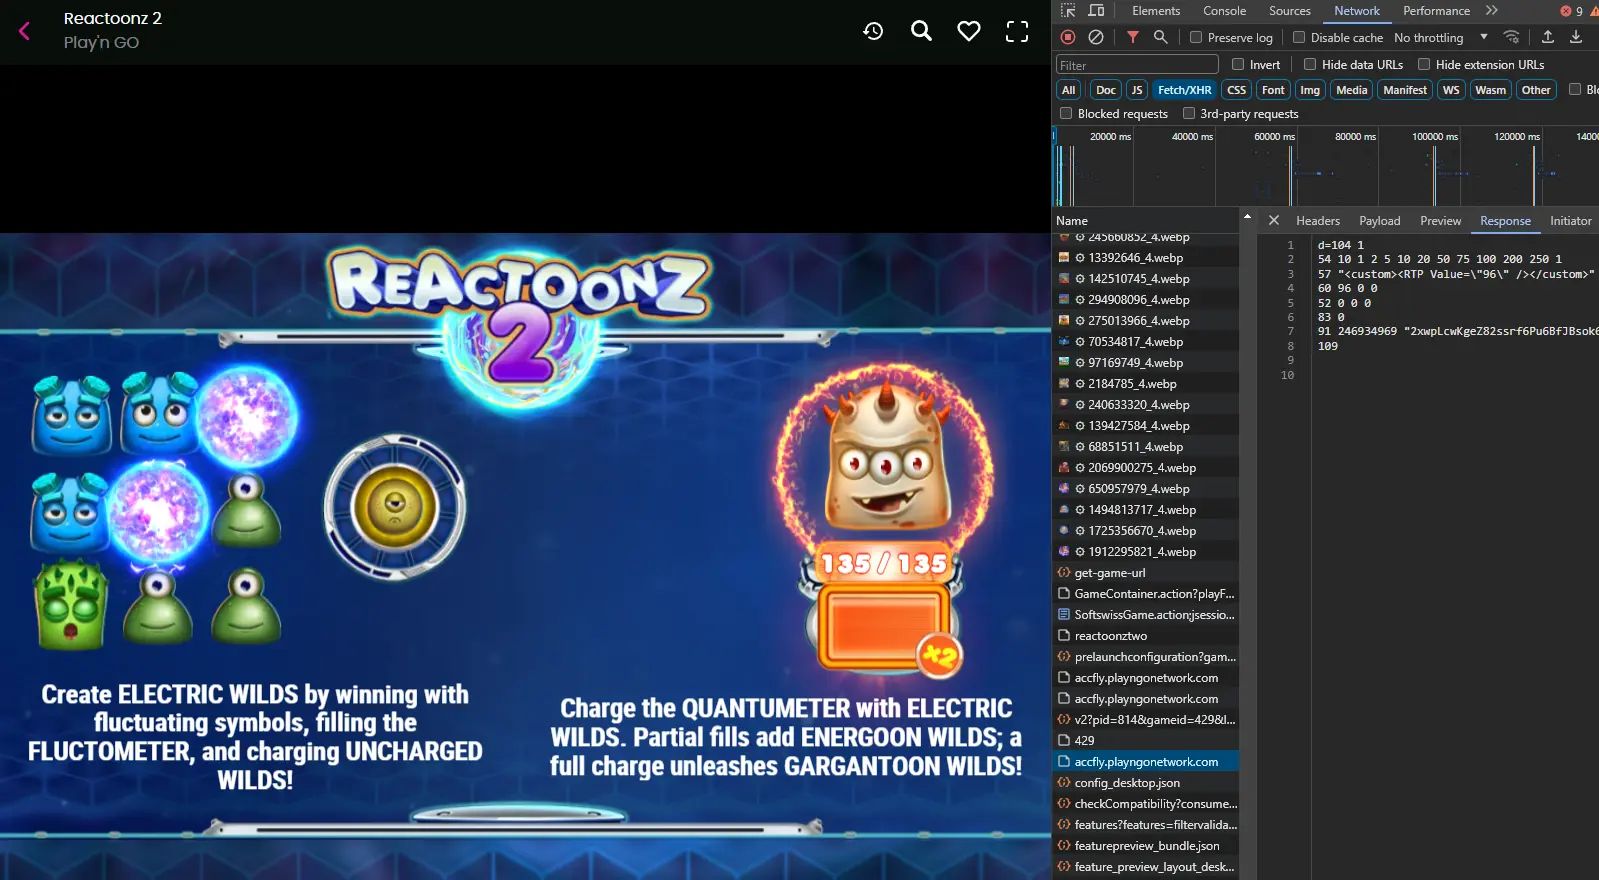Filter requests by Manifest type
Image resolution: width=1599 pixels, height=880 pixels.
1405,90
